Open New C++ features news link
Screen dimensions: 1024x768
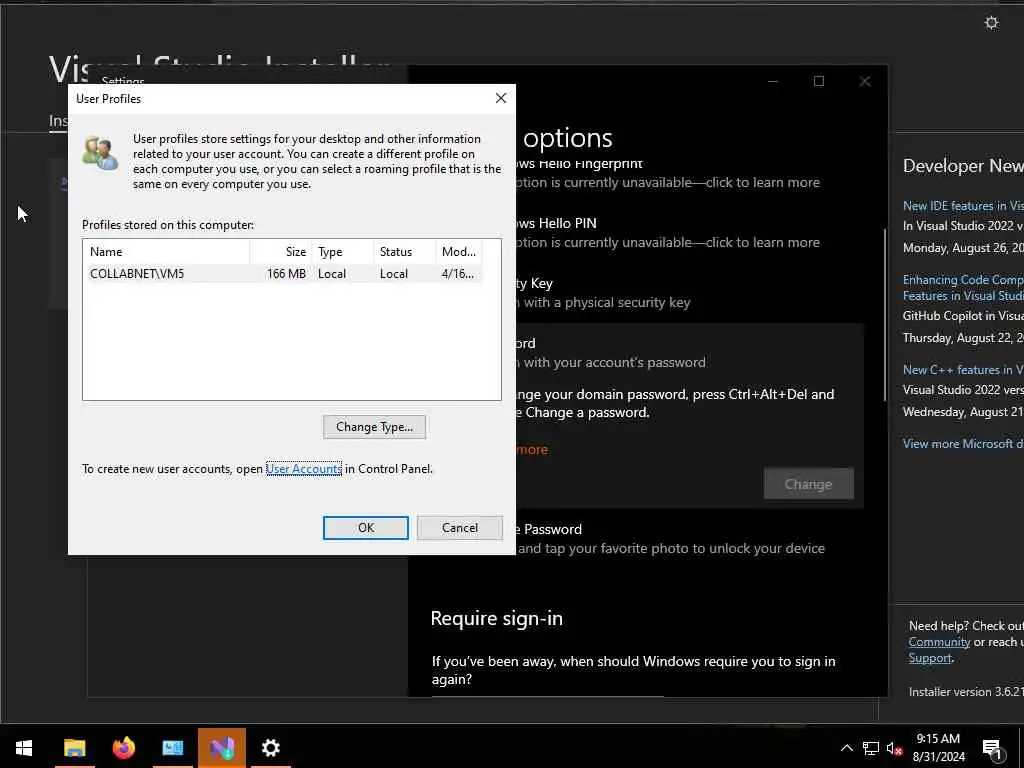(x=963, y=370)
